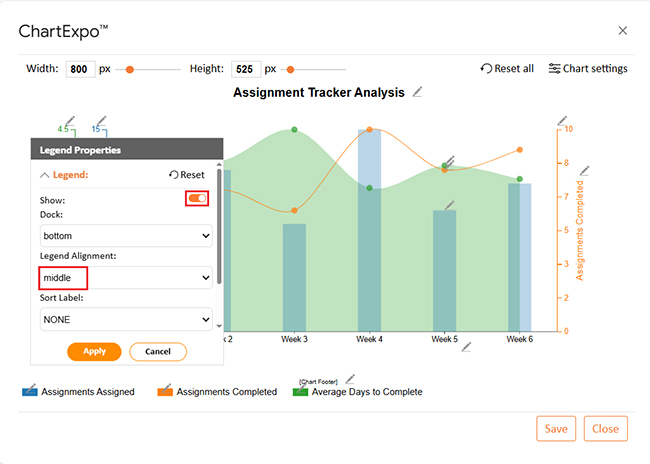Viewport: 650px width, 464px height.
Task: Apply the legend settings
Action: click(x=94, y=352)
